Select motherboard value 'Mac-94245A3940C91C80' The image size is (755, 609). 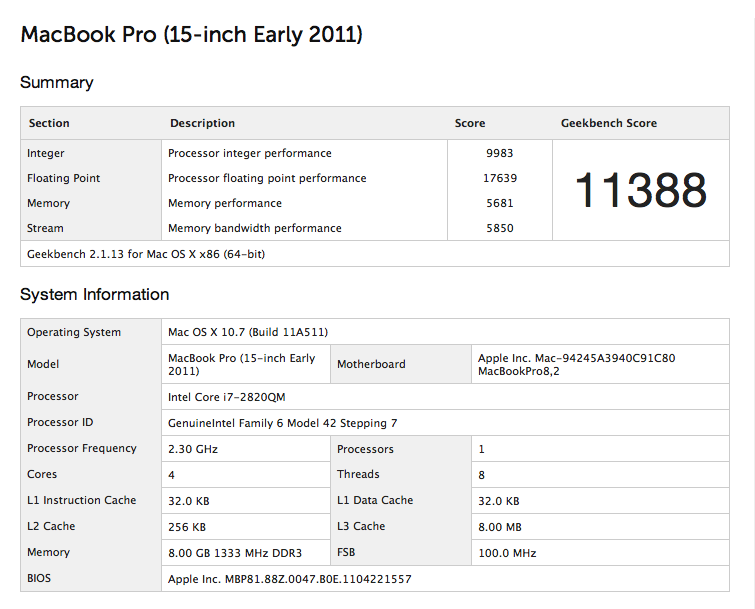pos(605,358)
